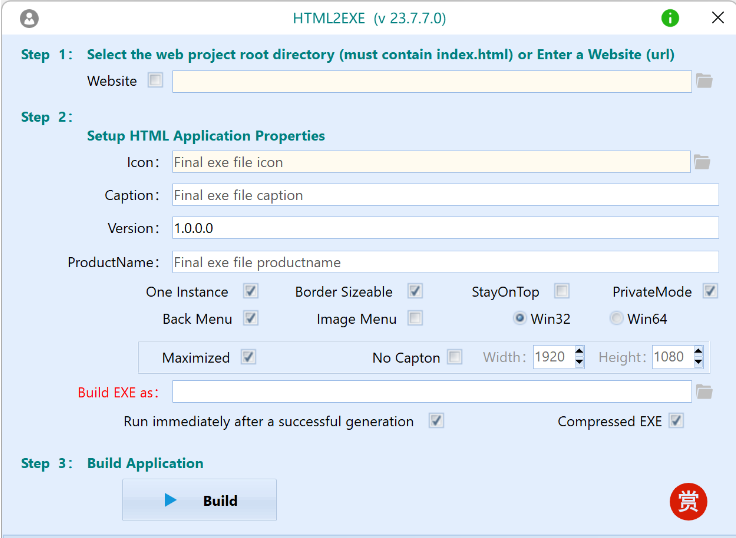Viewport: 736px width, 538px height.
Task: Browse for web project root folder
Action: [704, 81]
